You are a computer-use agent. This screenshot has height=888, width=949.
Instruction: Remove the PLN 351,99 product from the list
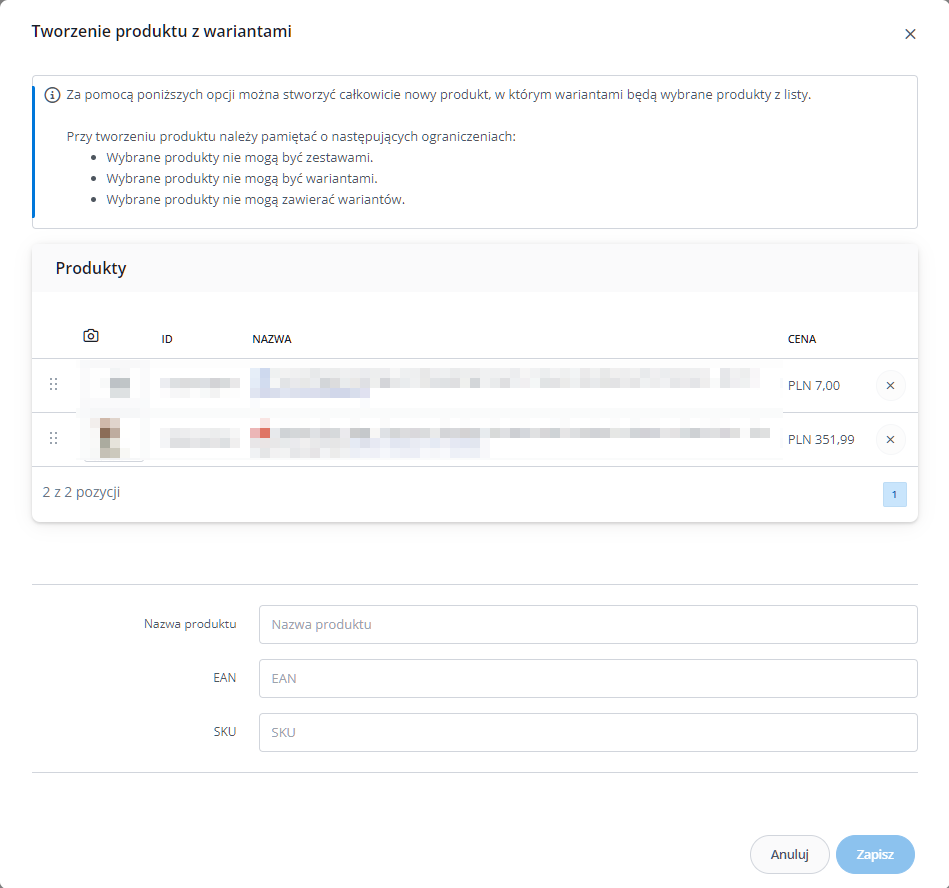(890, 439)
